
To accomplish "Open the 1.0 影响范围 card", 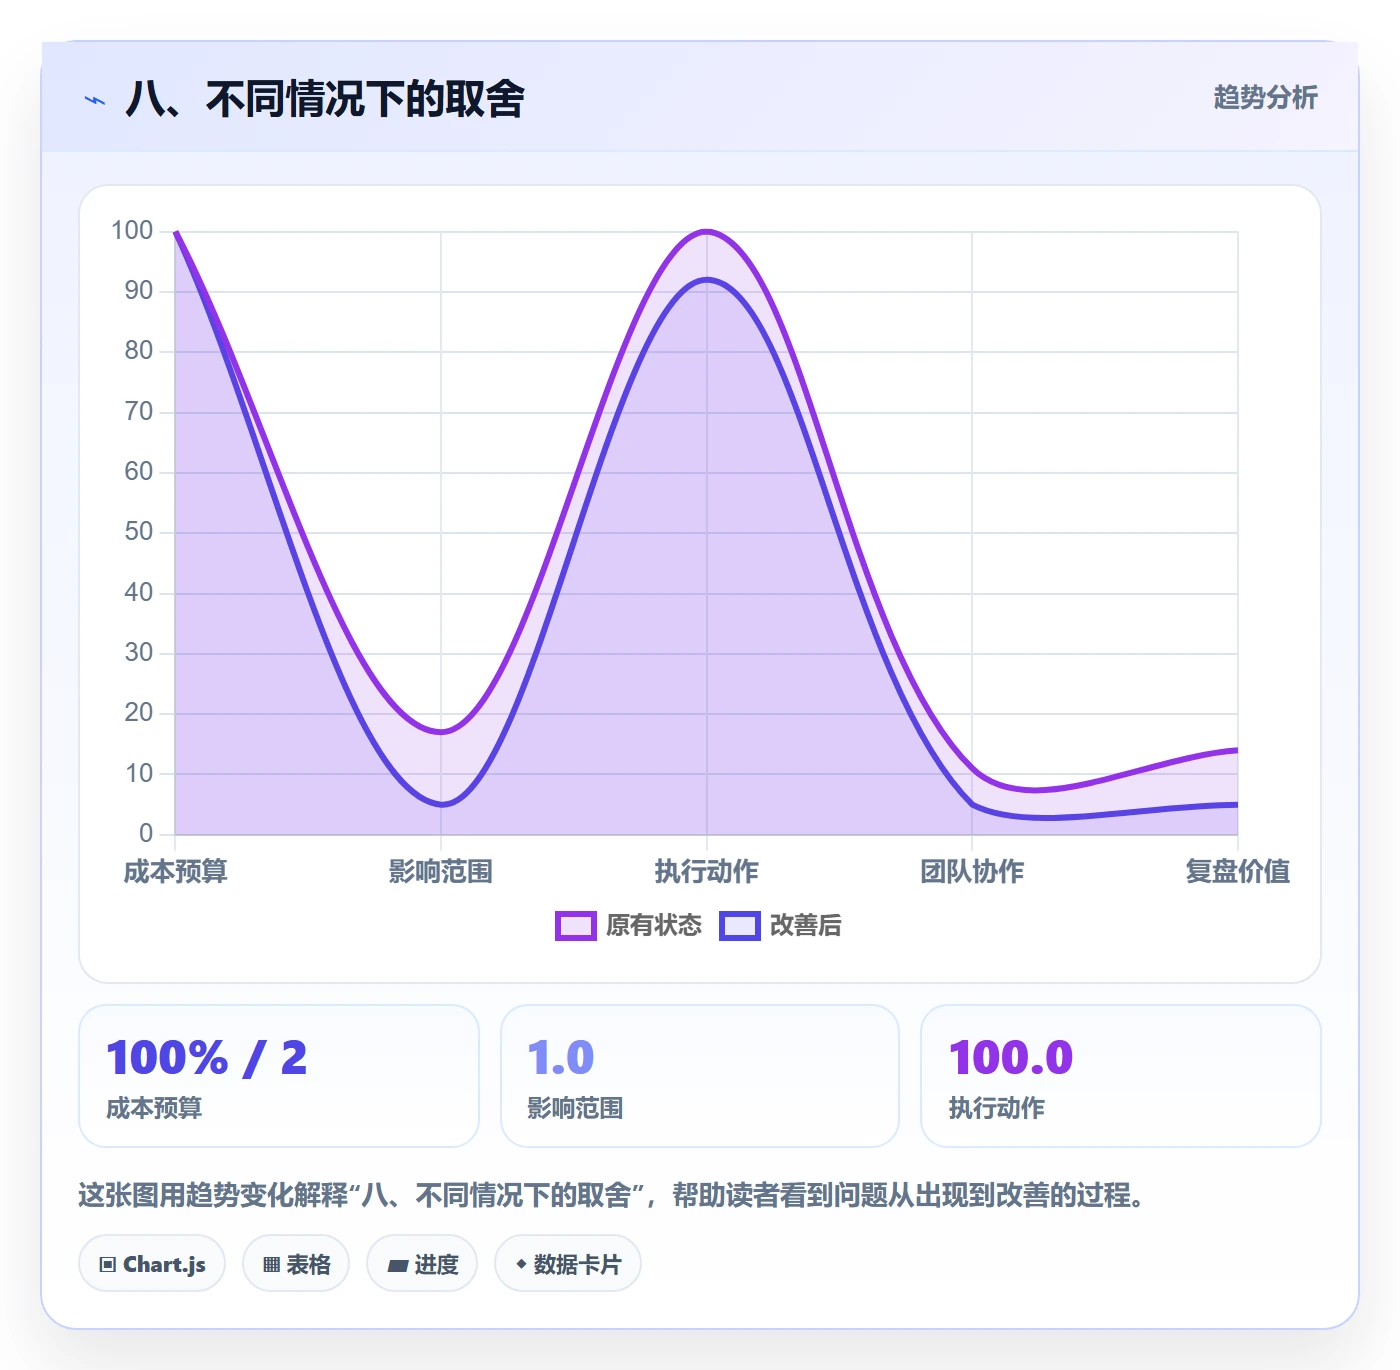I will tap(700, 1076).
